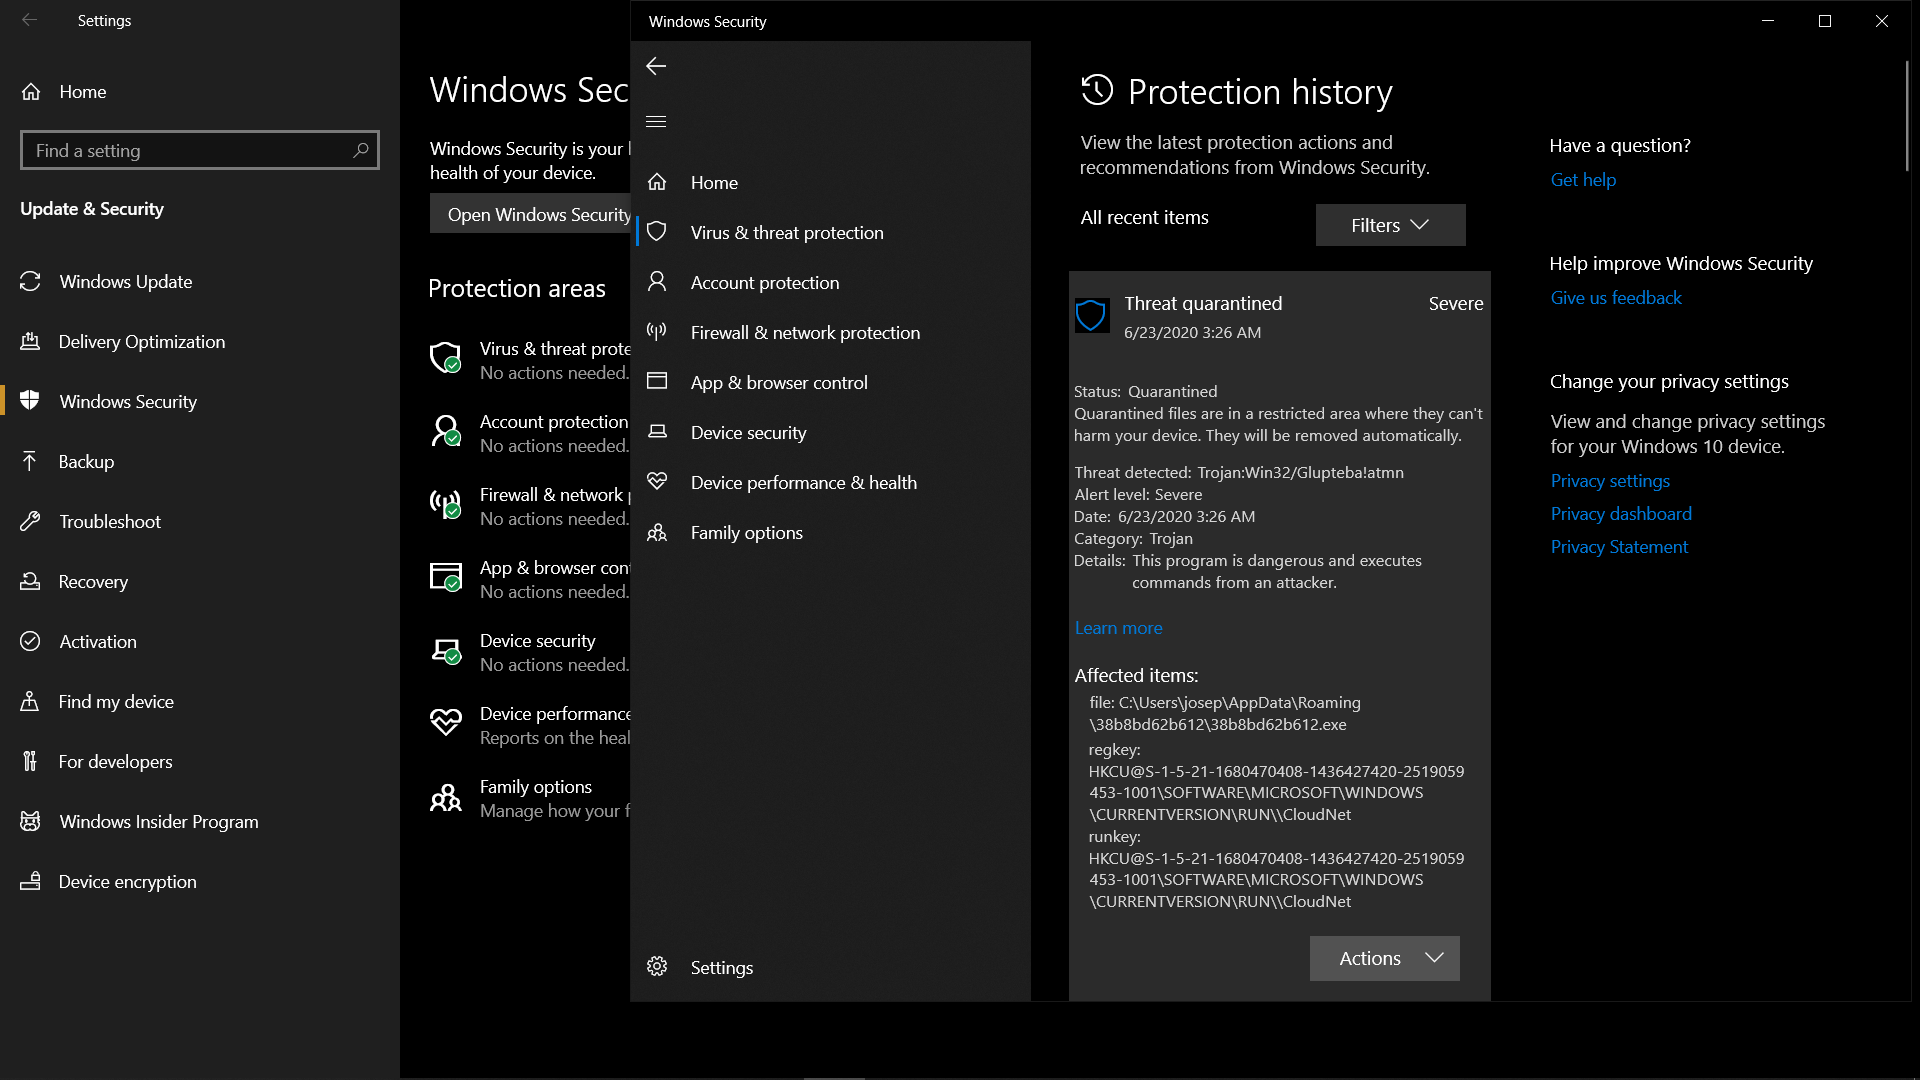Click the back arrow in Windows Security

coord(656,66)
